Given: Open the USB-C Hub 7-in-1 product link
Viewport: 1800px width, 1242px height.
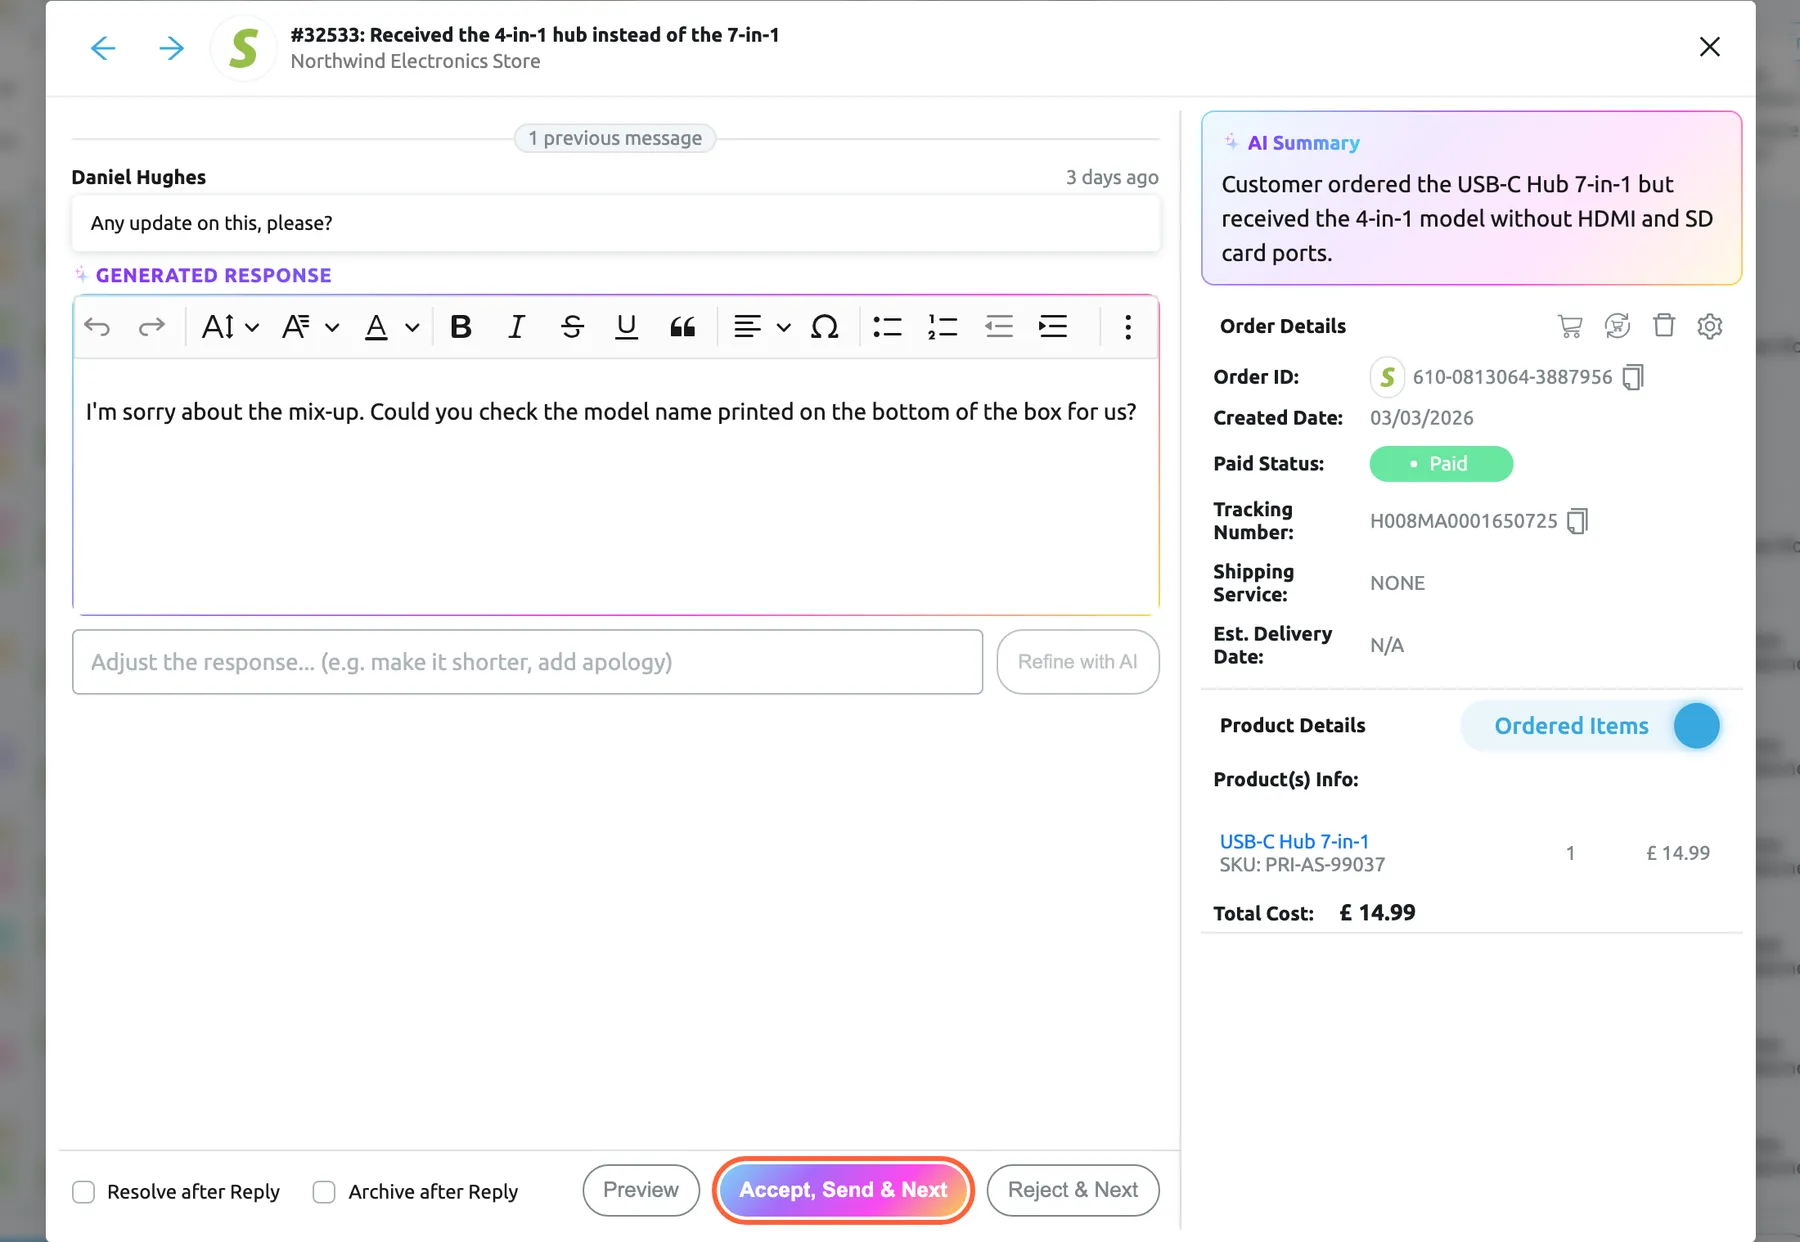Looking at the screenshot, I should click(1294, 841).
